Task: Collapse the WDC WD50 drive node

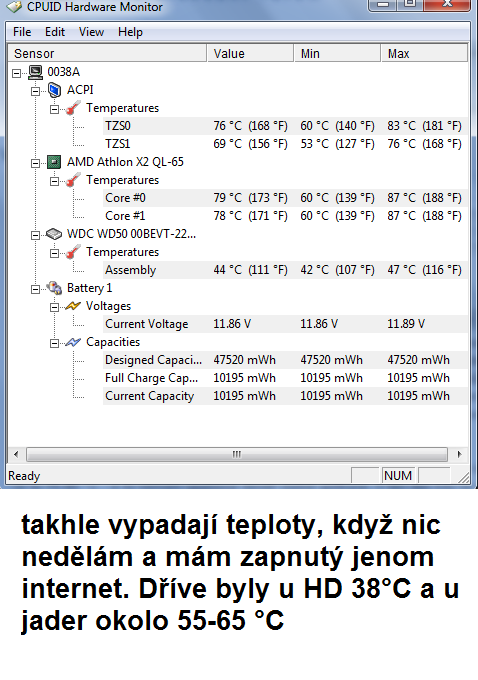Action: tap(36, 235)
